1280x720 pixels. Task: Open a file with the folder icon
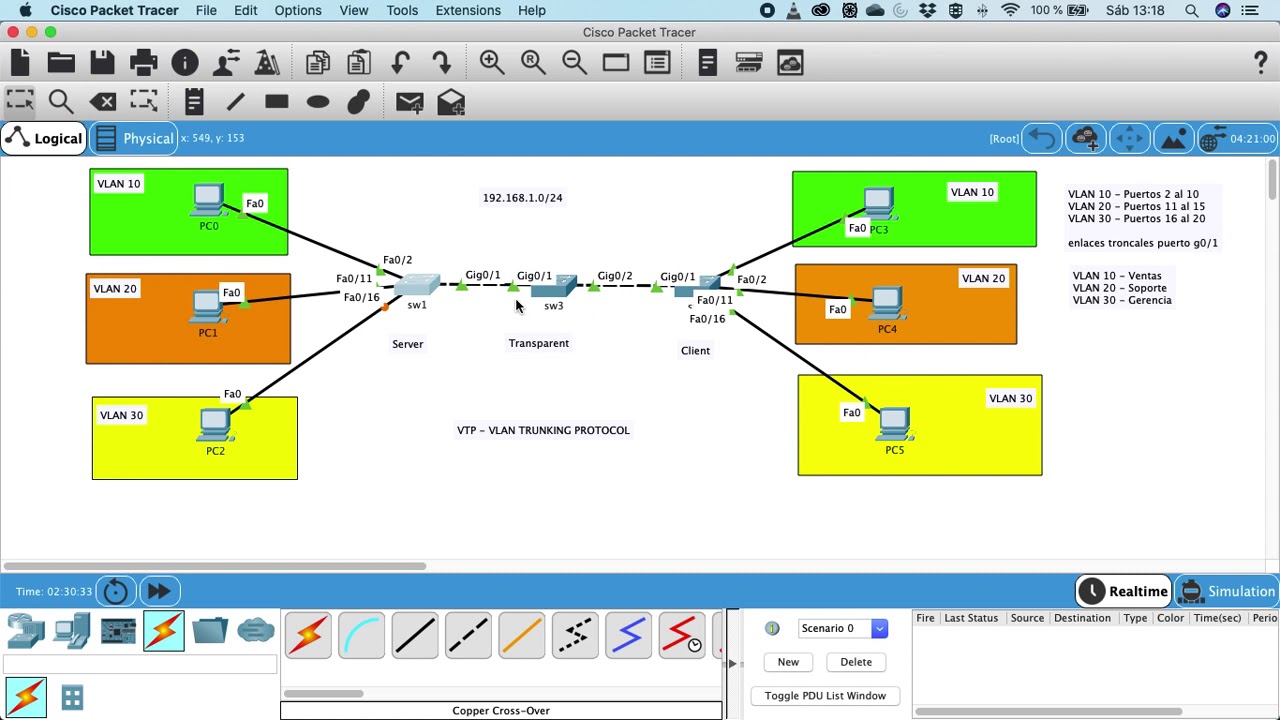pyautogui.click(x=61, y=63)
